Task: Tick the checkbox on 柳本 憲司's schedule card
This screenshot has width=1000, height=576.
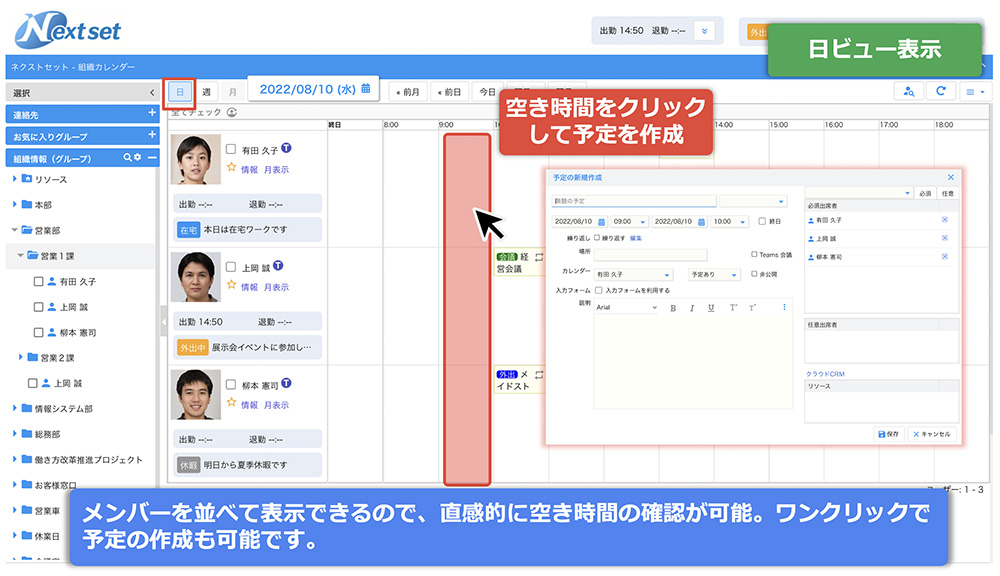Action: pos(231,385)
